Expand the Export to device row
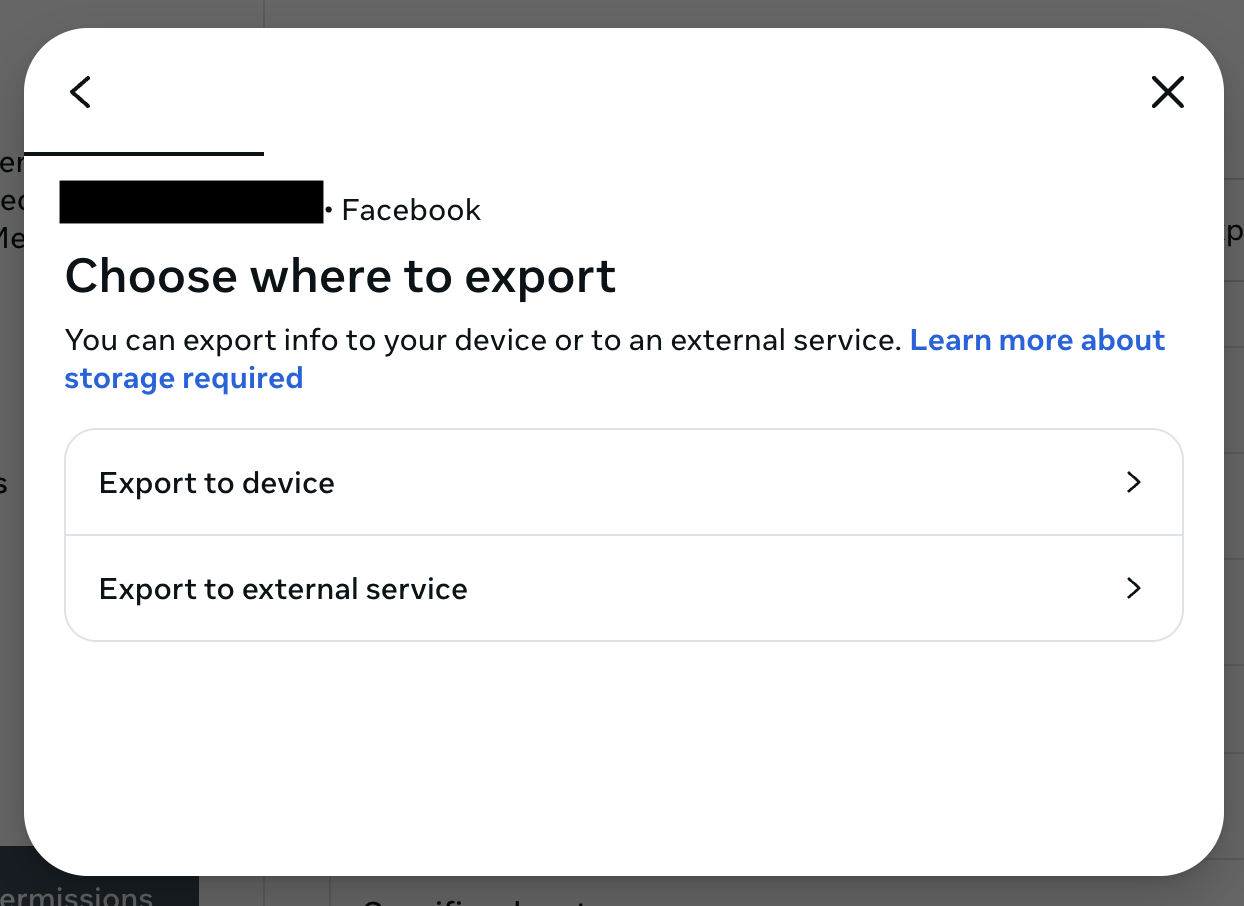1244x906 pixels. [x=624, y=482]
